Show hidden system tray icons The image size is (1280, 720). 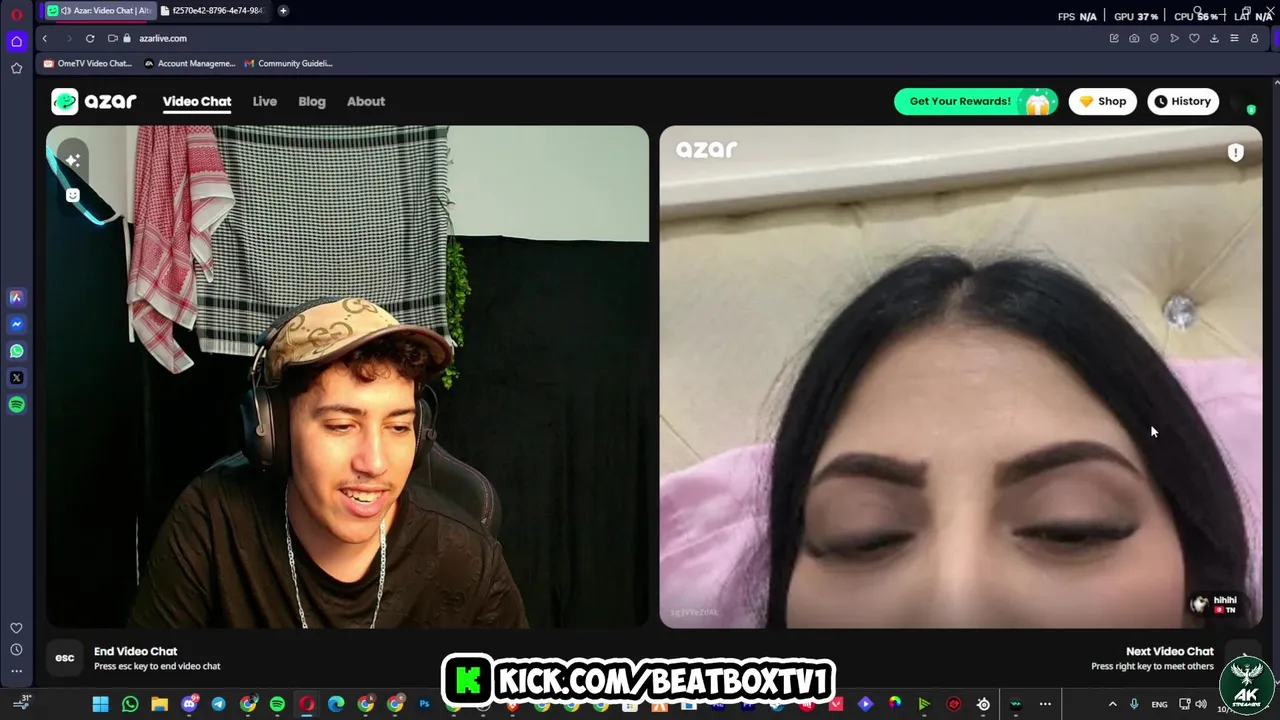1112,704
